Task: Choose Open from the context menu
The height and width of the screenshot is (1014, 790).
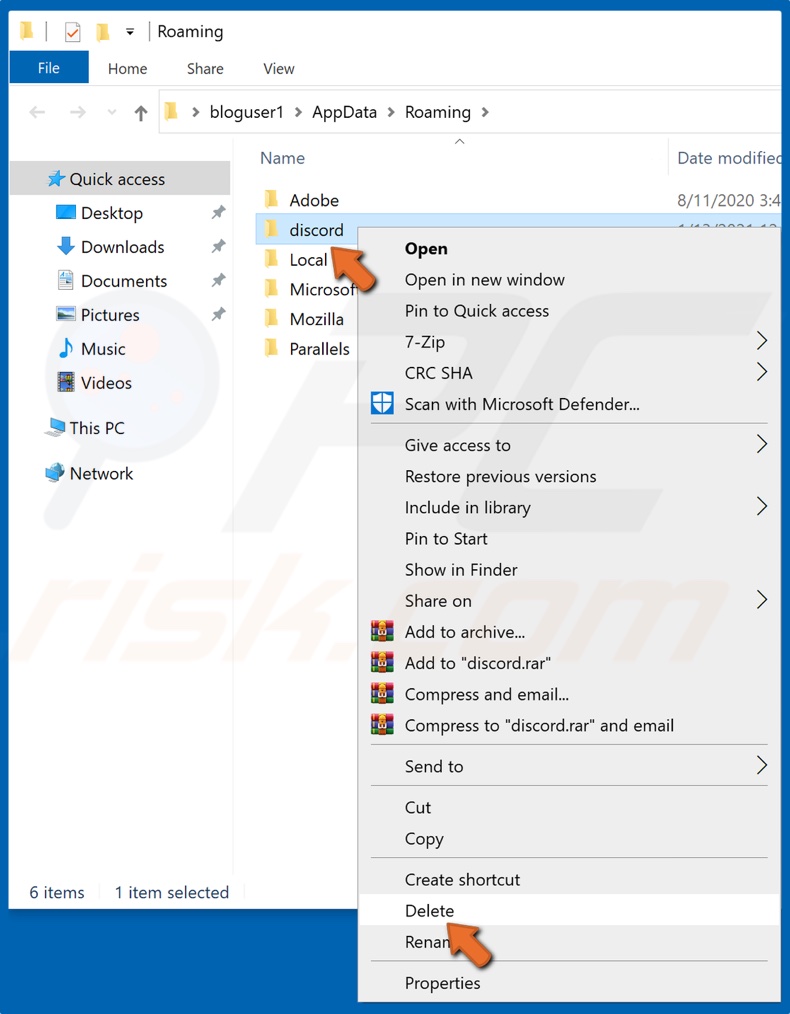Action: [569, 249]
